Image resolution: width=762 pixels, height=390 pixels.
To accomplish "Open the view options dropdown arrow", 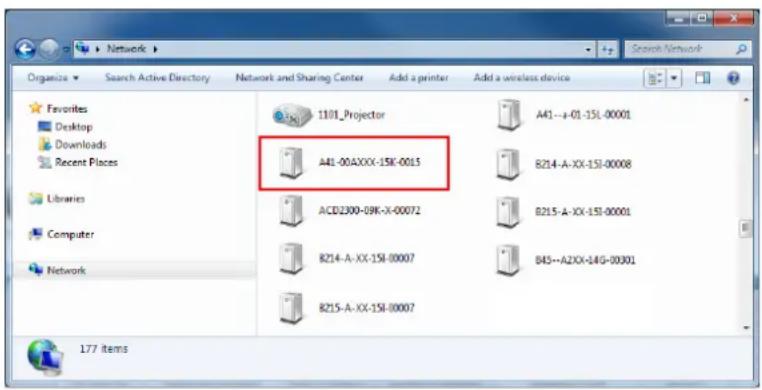I will tap(674, 78).
